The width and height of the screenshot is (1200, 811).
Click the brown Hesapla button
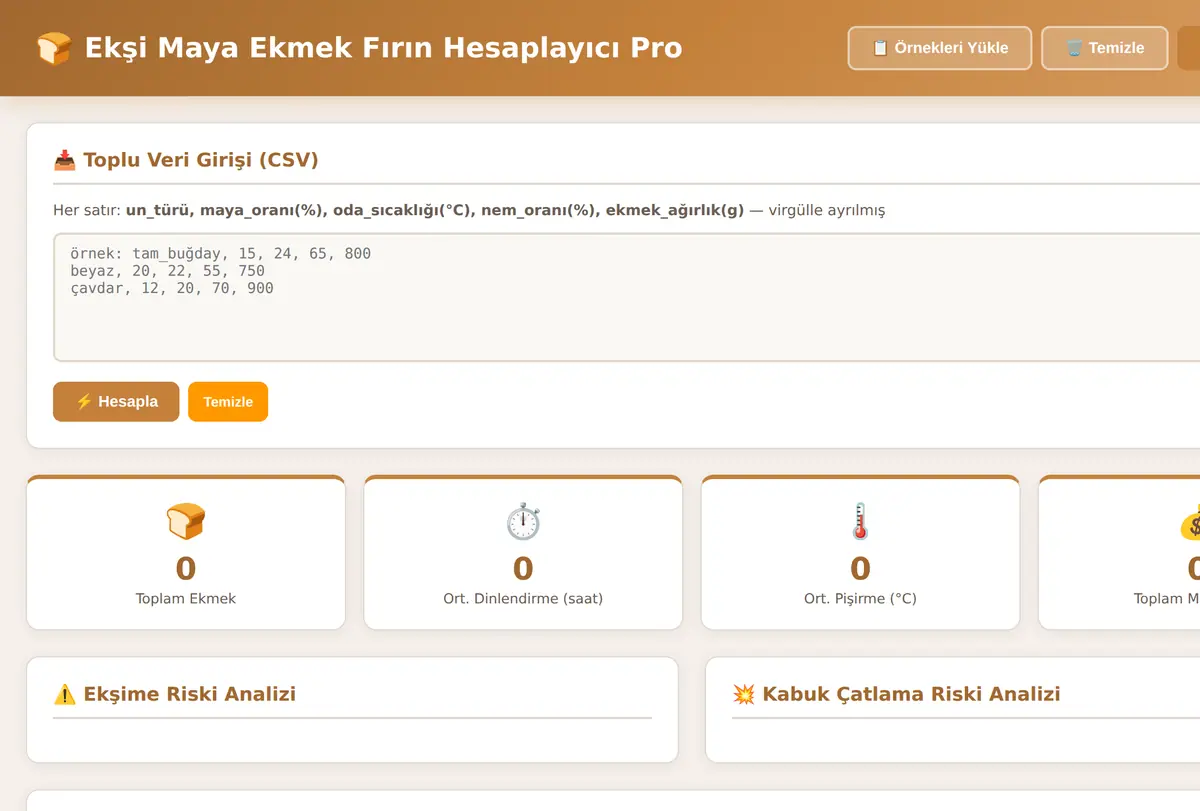pos(116,402)
